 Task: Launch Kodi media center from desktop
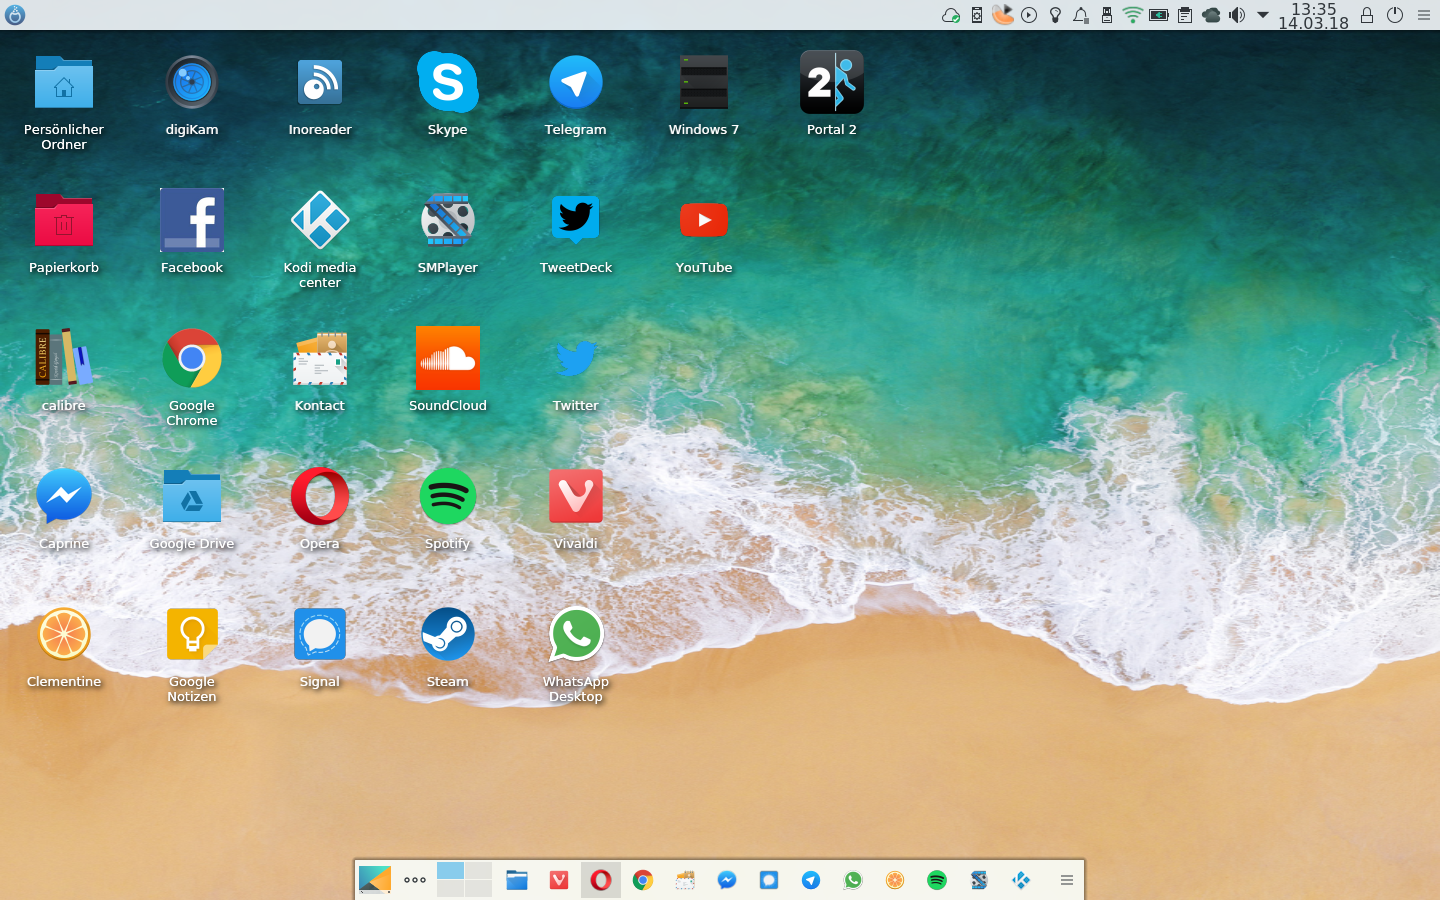[320, 221]
